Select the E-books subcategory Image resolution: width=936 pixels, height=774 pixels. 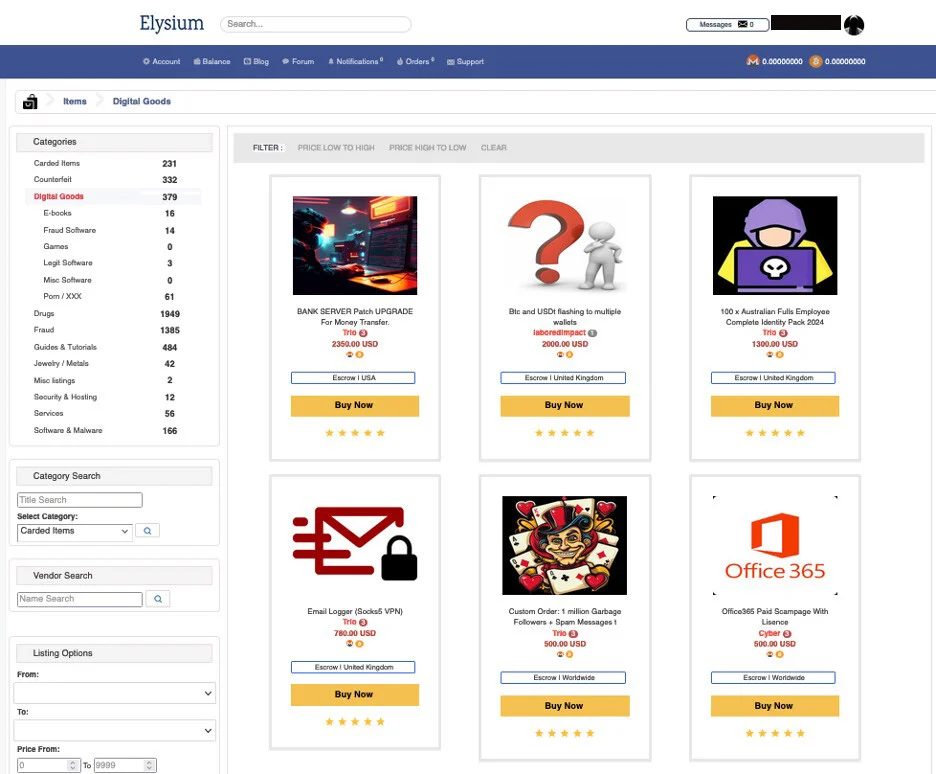click(x=57, y=213)
